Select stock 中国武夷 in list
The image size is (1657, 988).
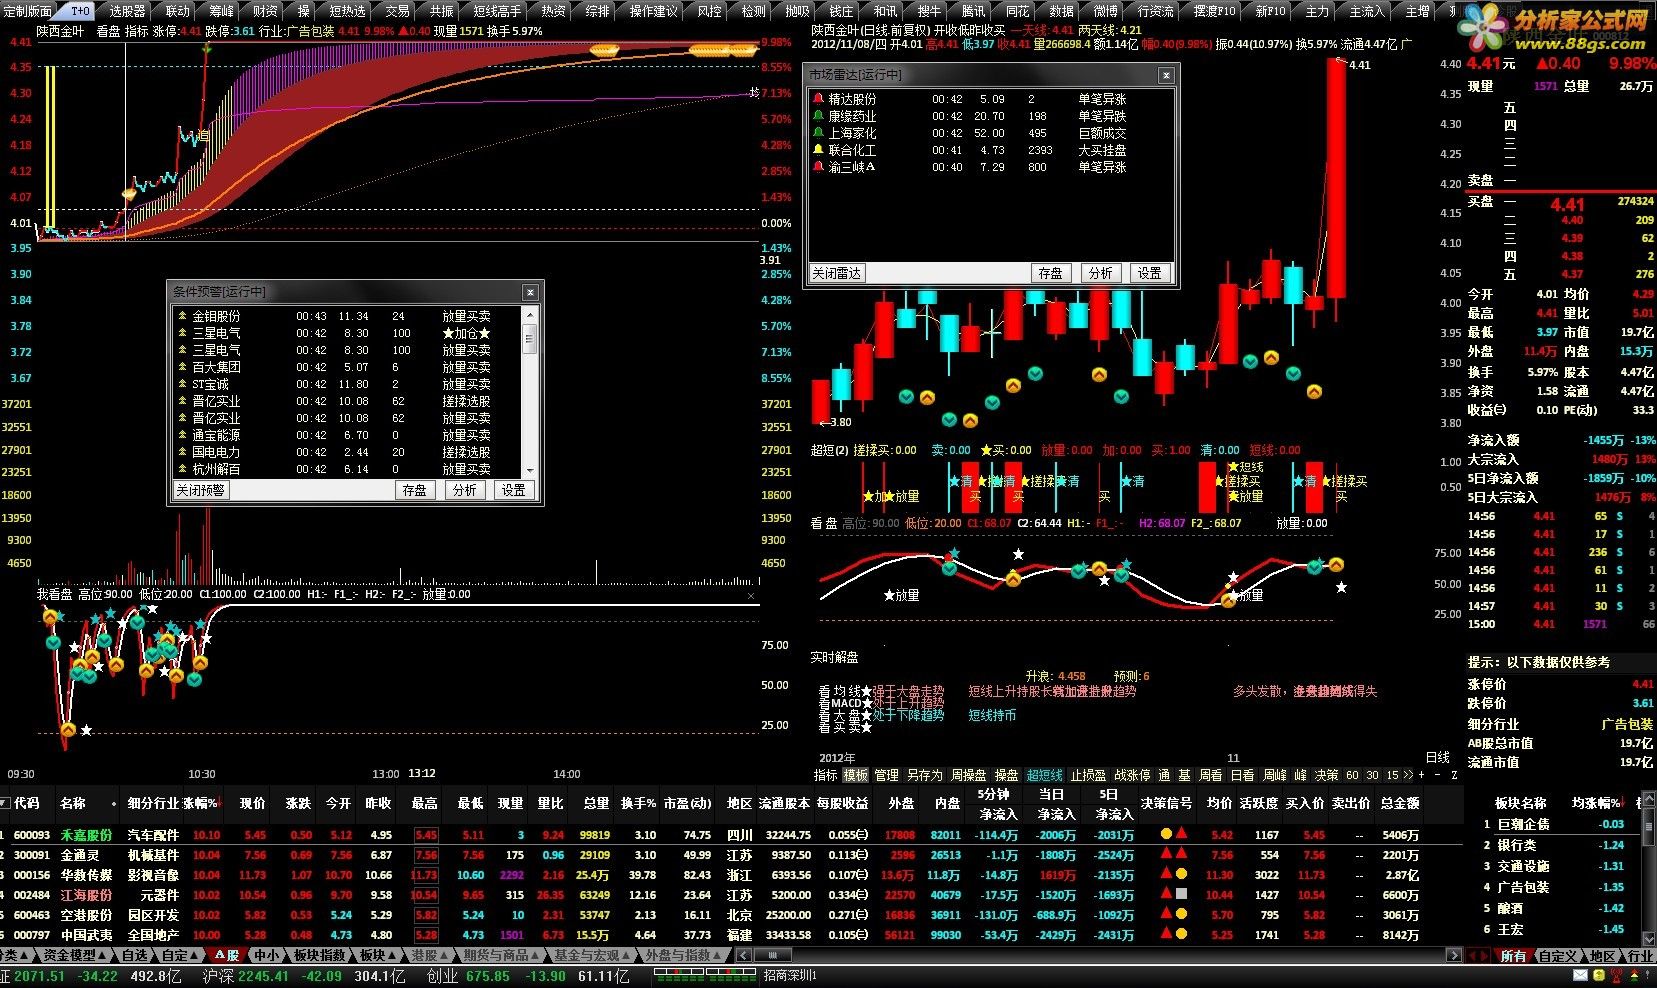86,935
